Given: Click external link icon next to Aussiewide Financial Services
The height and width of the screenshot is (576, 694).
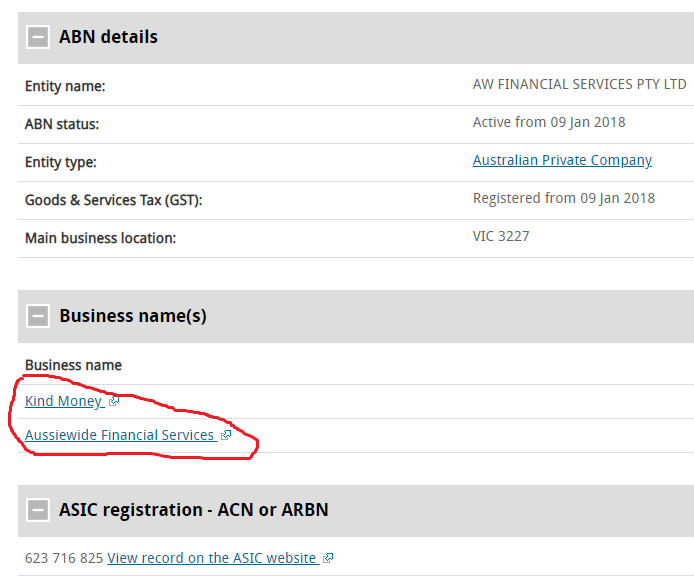Looking at the screenshot, I should pos(226,435).
